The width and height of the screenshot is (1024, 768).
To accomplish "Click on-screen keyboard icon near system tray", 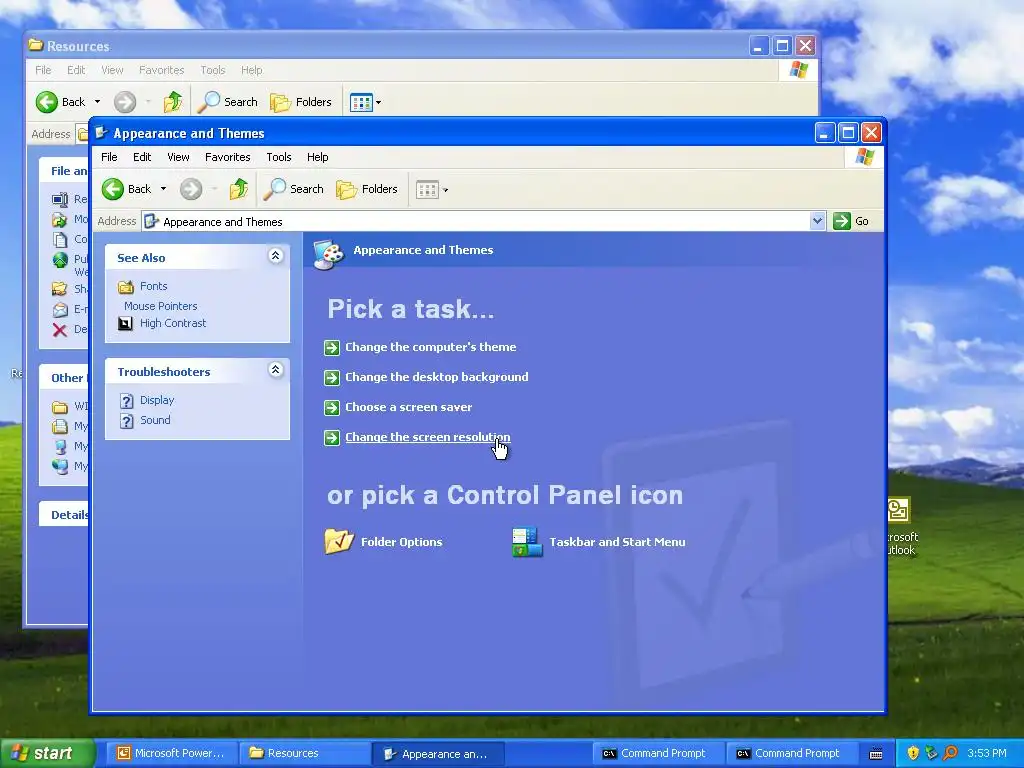I will (x=876, y=754).
